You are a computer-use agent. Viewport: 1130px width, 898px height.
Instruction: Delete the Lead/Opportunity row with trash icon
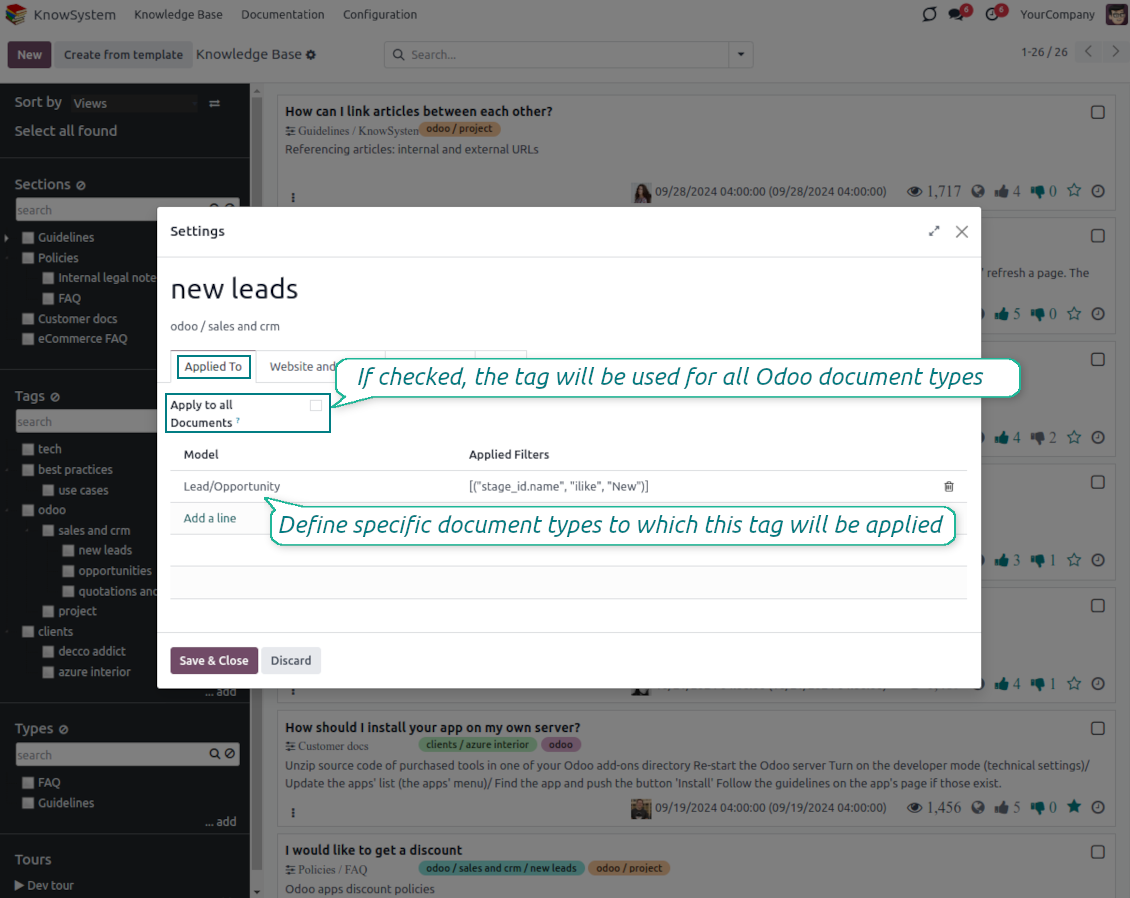coord(948,487)
